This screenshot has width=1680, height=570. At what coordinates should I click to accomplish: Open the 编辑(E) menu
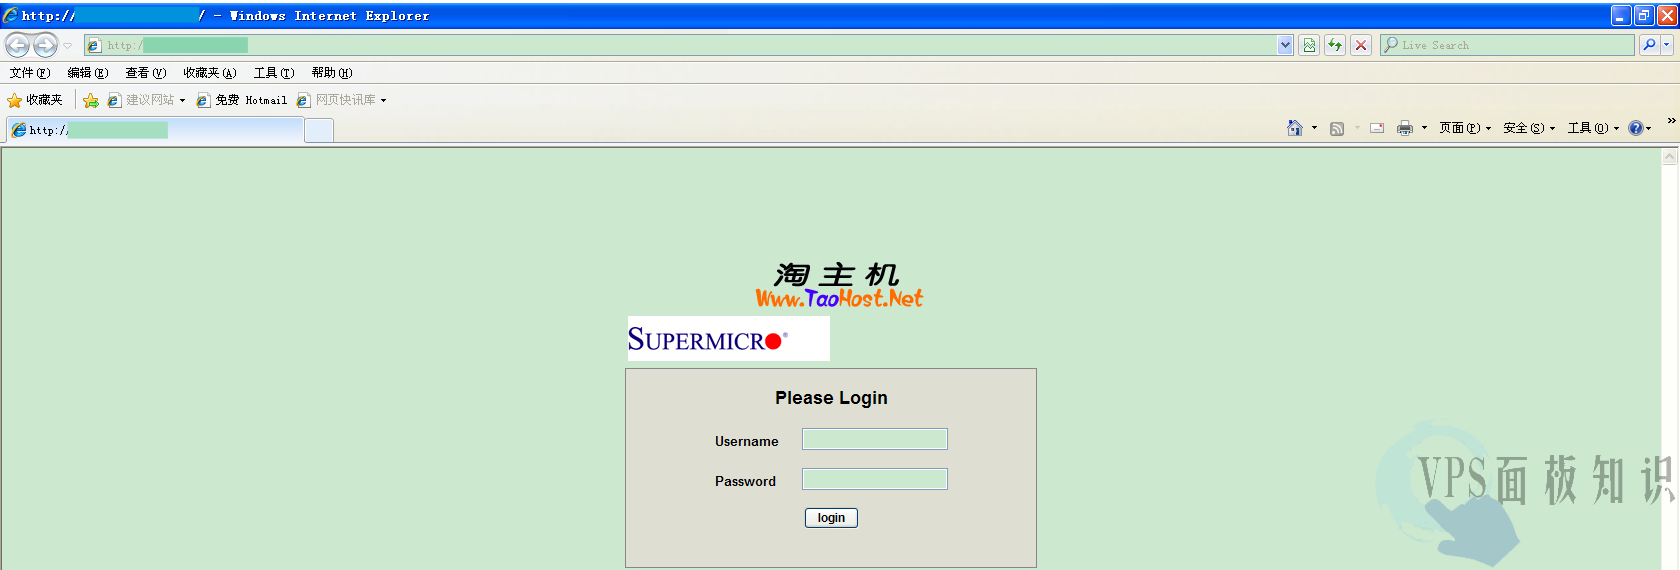pos(88,73)
